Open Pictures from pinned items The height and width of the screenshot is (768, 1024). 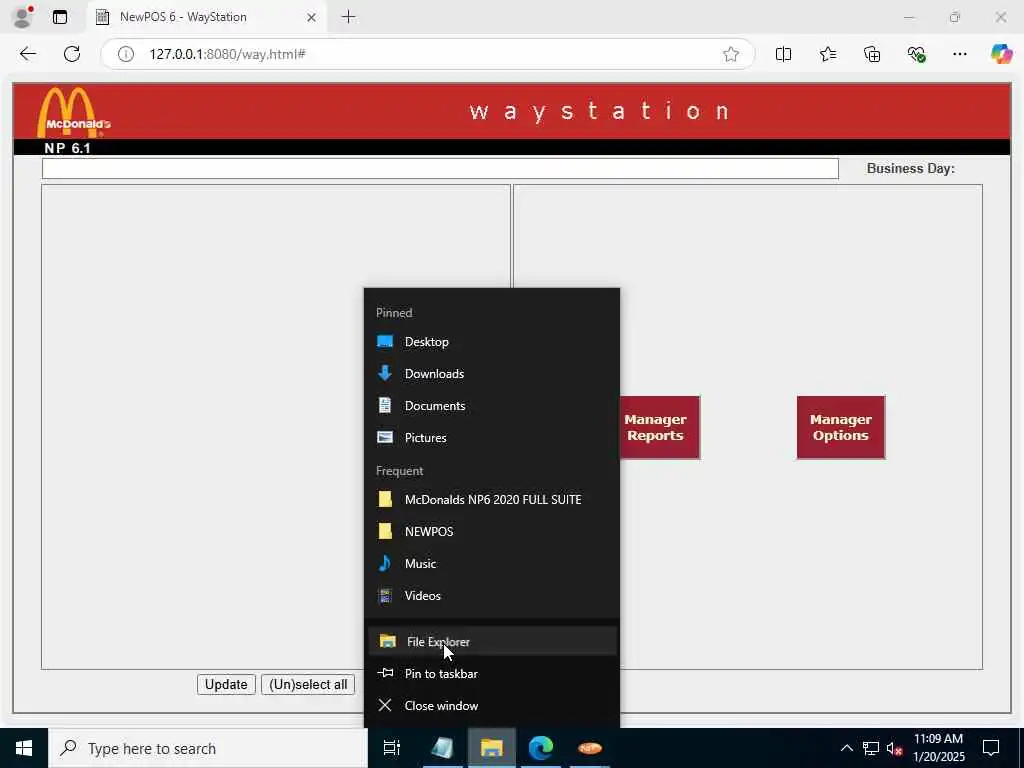pos(492,438)
